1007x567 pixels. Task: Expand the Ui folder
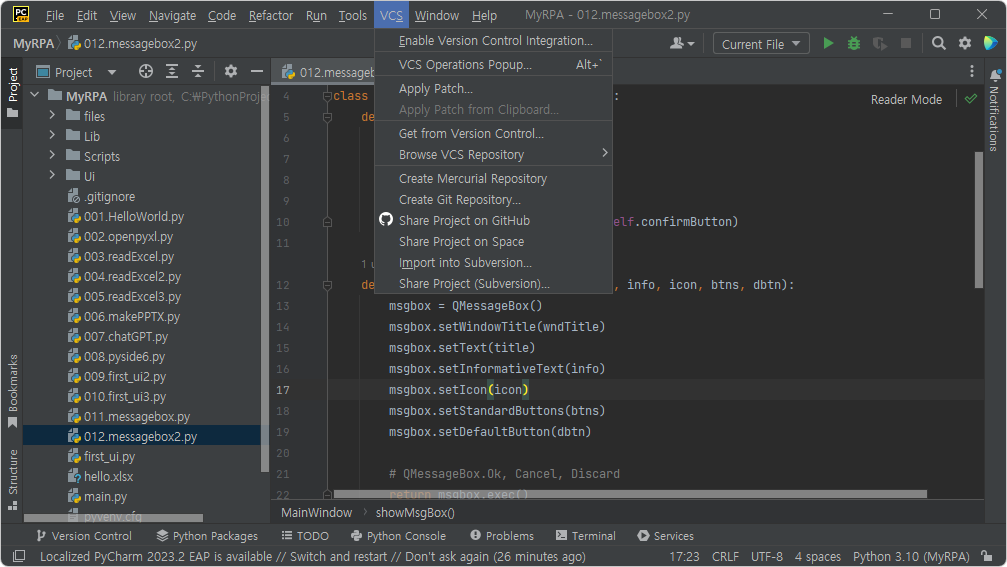tap(53, 175)
